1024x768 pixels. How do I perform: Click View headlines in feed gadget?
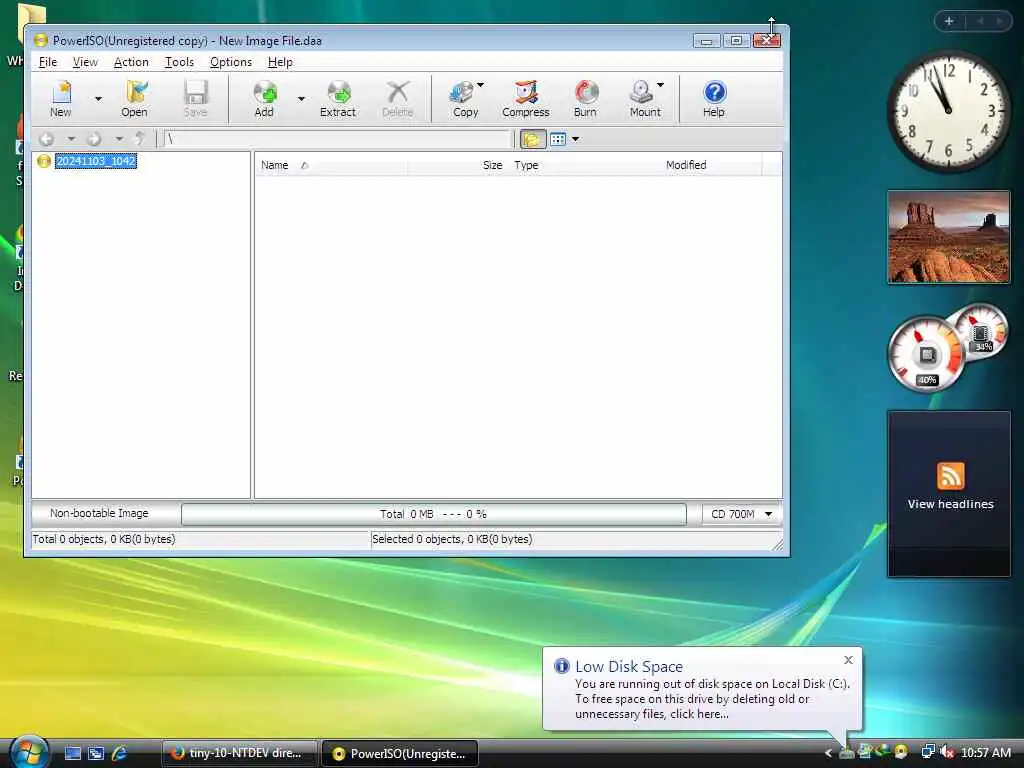(950, 504)
